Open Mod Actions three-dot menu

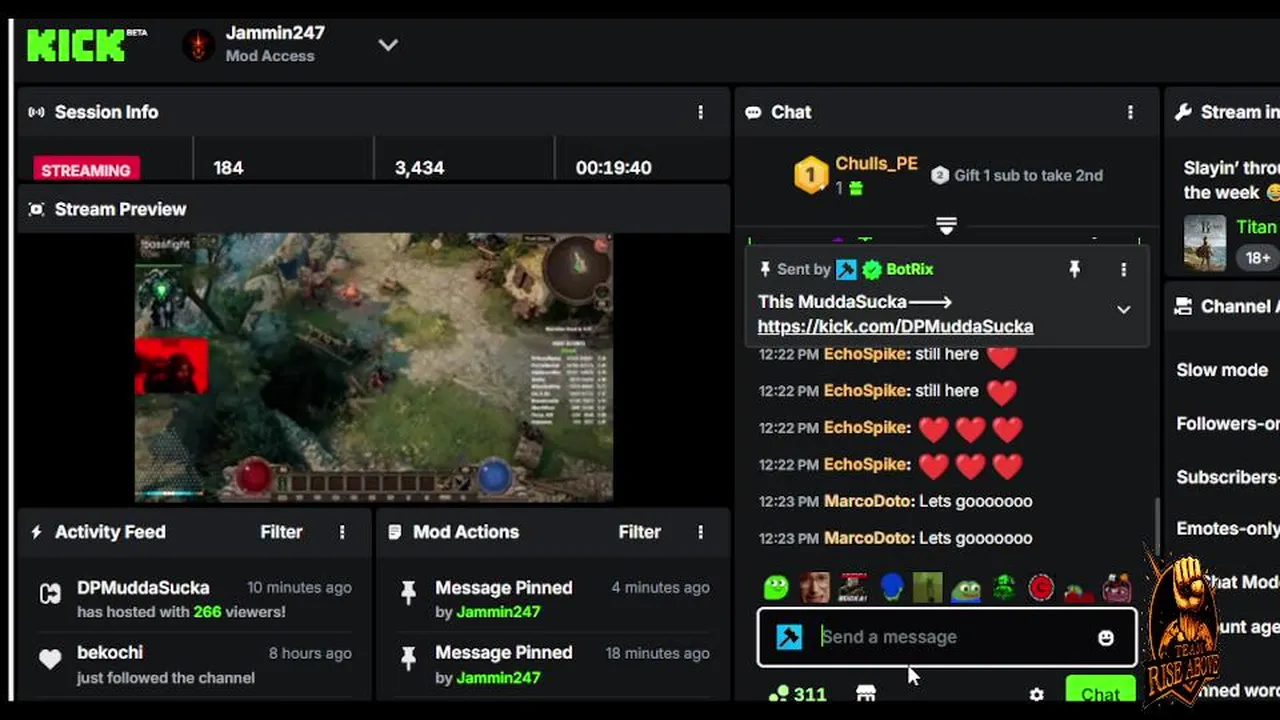pos(700,532)
